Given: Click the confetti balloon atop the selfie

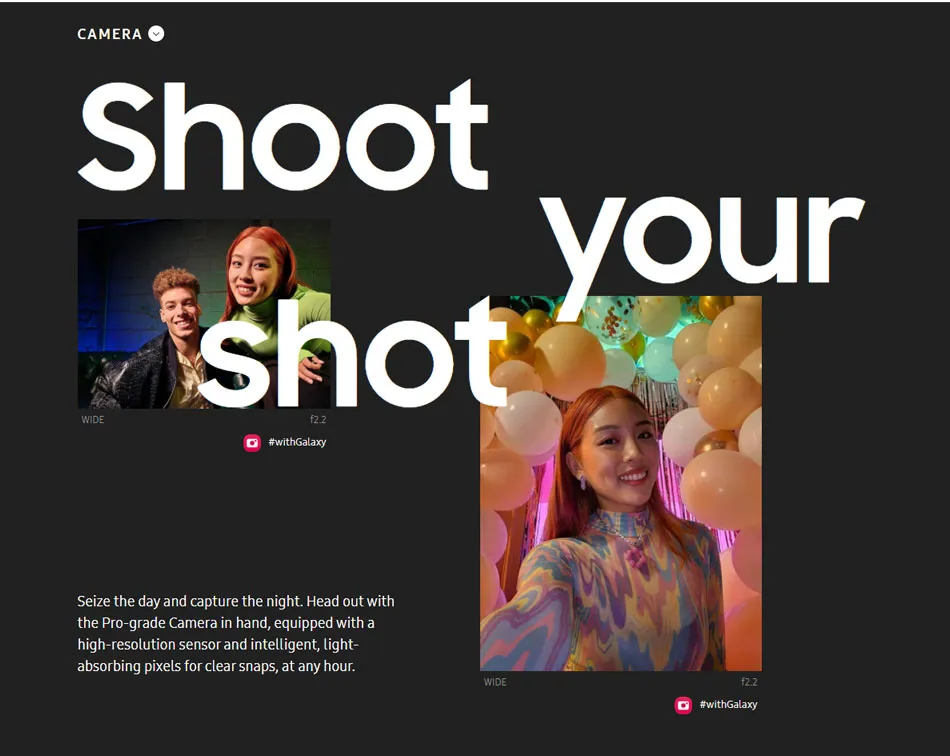Looking at the screenshot, I should click(x=612, y=318).
